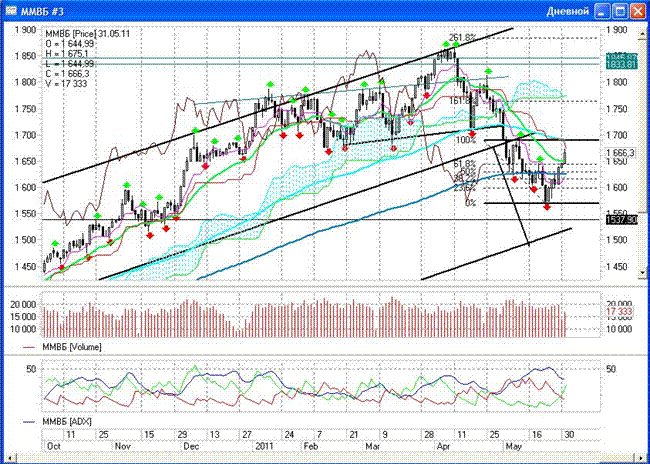Click the ММВБ #3 window title
The height and width of the screenshot is (464, 650).
click(42, 11)
